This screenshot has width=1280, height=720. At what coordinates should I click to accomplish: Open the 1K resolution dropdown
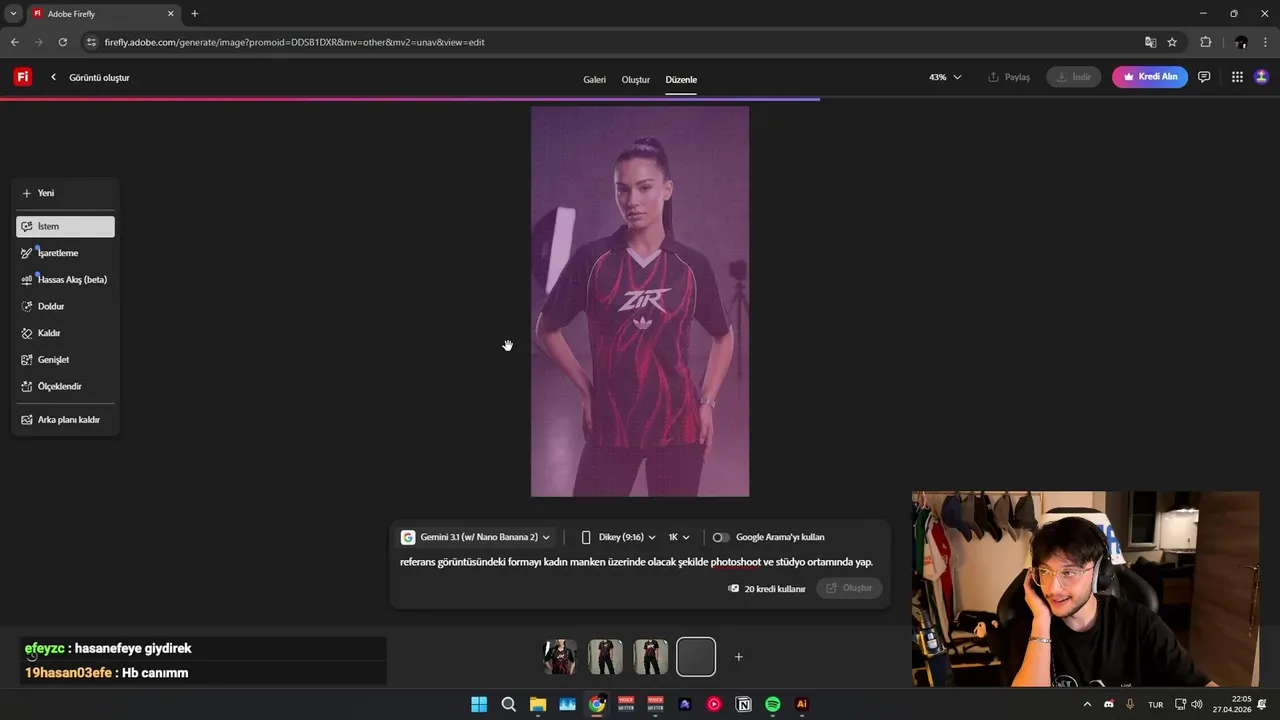point(679,537)
